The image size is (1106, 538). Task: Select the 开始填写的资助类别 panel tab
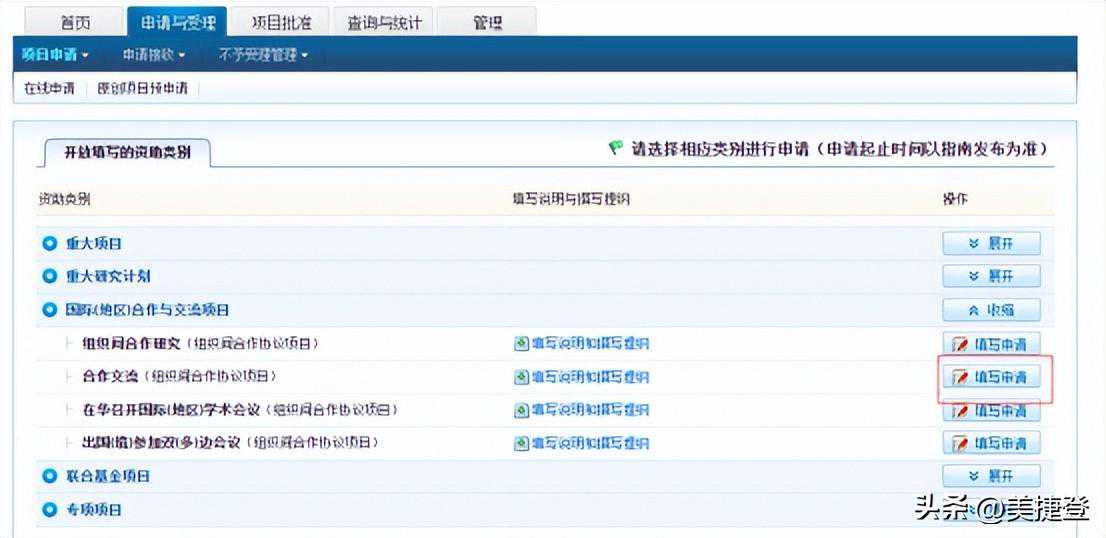click(127, 152)
